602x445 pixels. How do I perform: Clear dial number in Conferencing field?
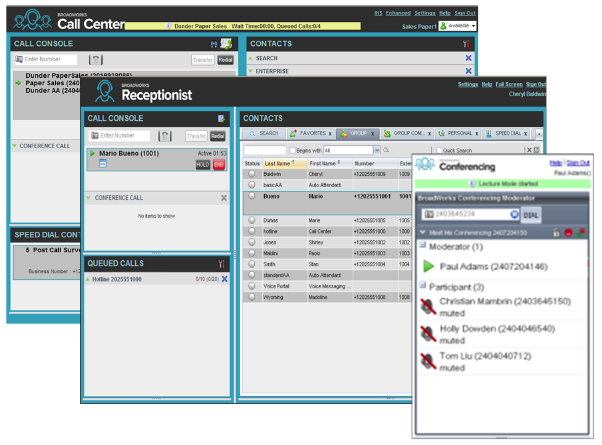click(x=513, y=213)
